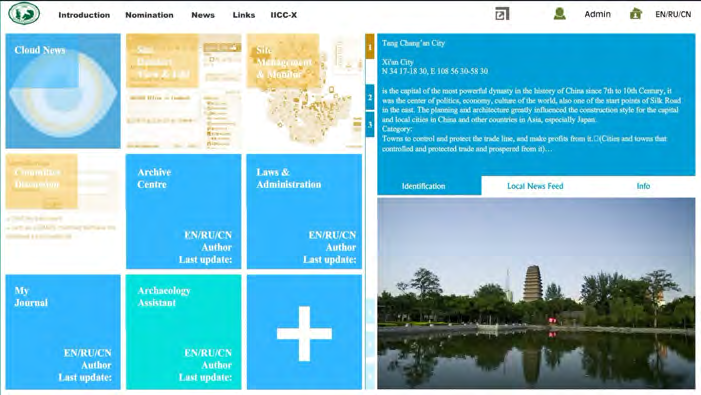
Task: Switch to the Info tab
Action: coord(643,186)
